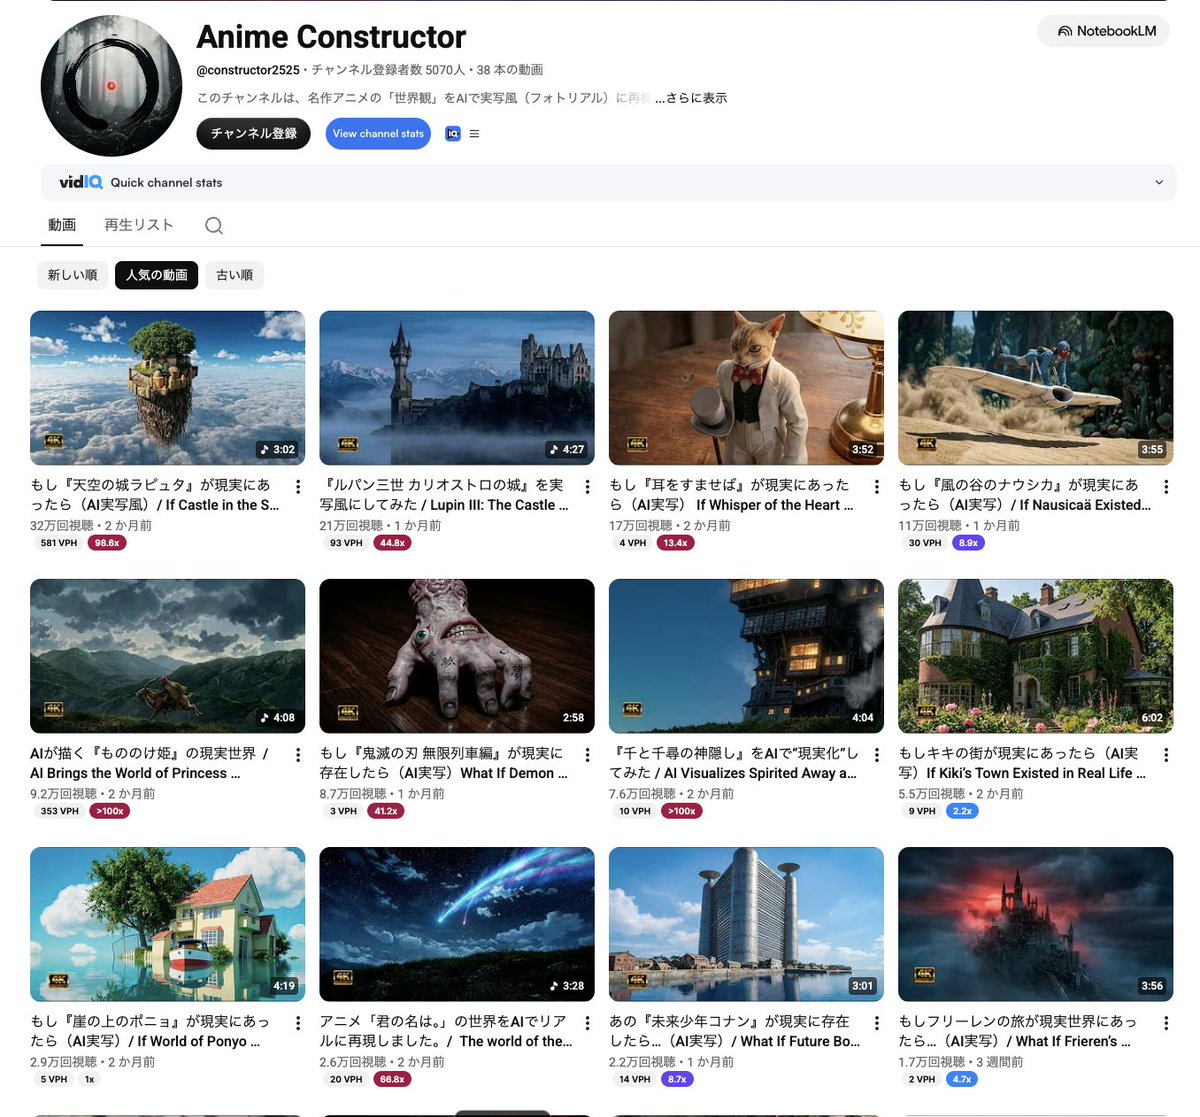This screenshot has height=1117, width=1200.
Task: Open the ルパン三世 カリオストロの城 video title
Action: point(444,495)
